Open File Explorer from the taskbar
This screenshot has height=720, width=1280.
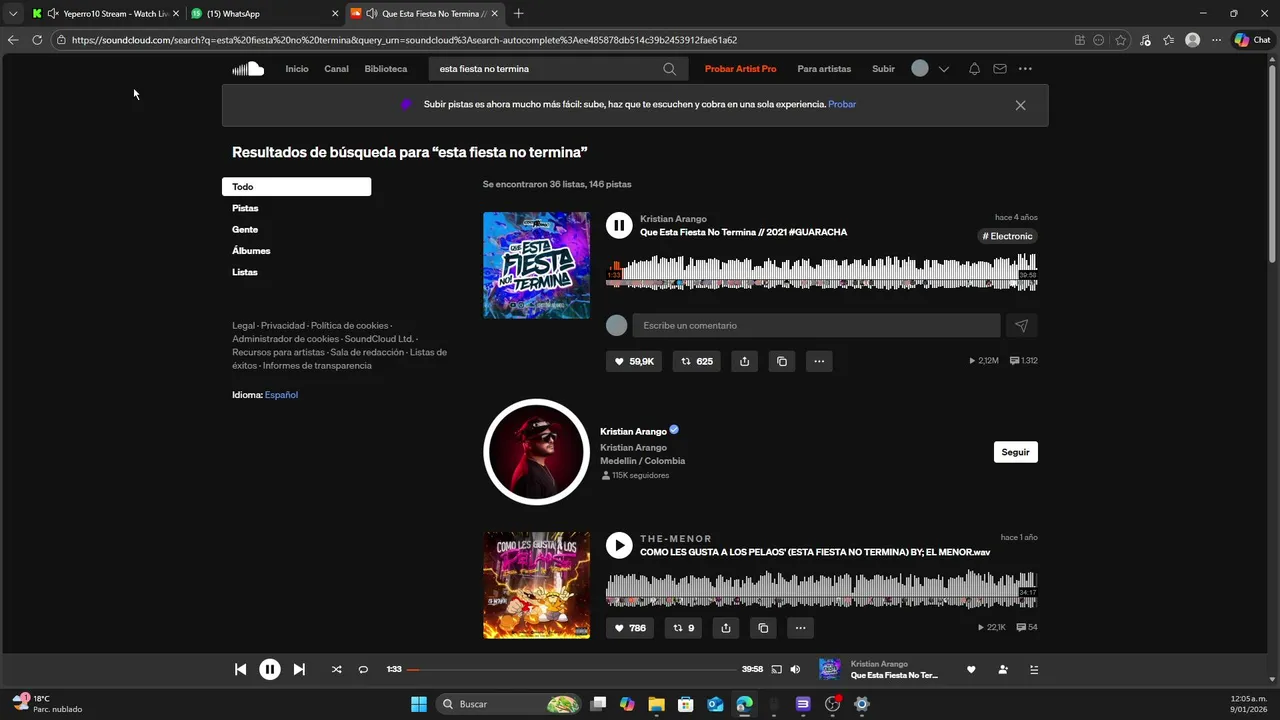coord(656,704)
